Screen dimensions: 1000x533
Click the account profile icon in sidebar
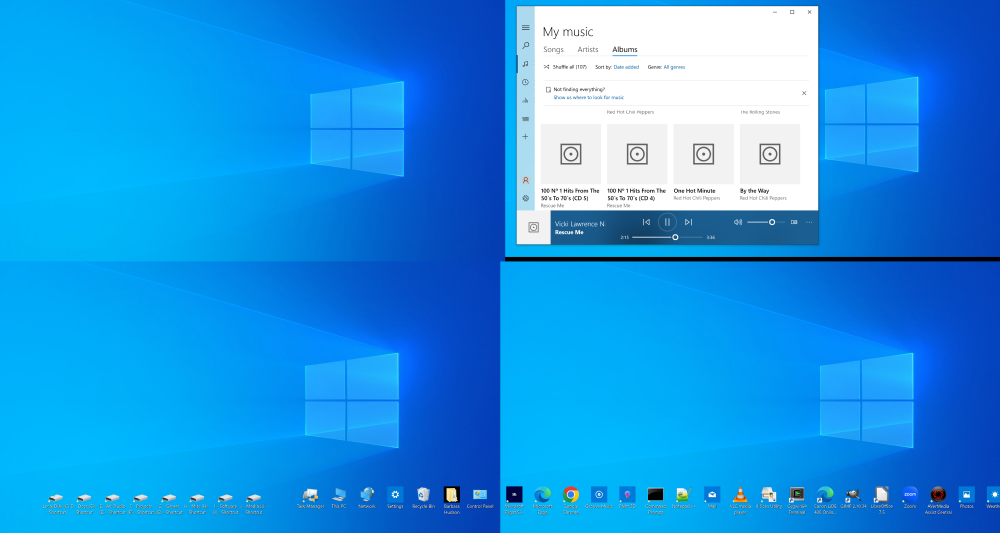point(526,180)
